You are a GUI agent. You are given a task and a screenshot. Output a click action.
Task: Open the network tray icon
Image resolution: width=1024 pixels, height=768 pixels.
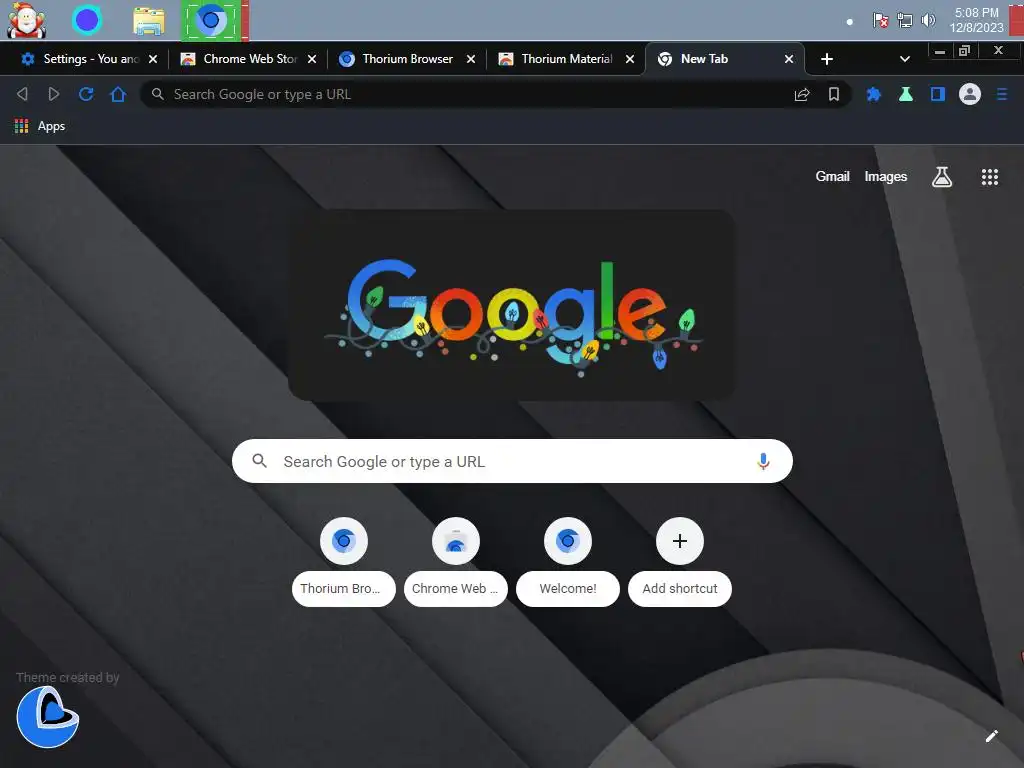tap(904, 21)
